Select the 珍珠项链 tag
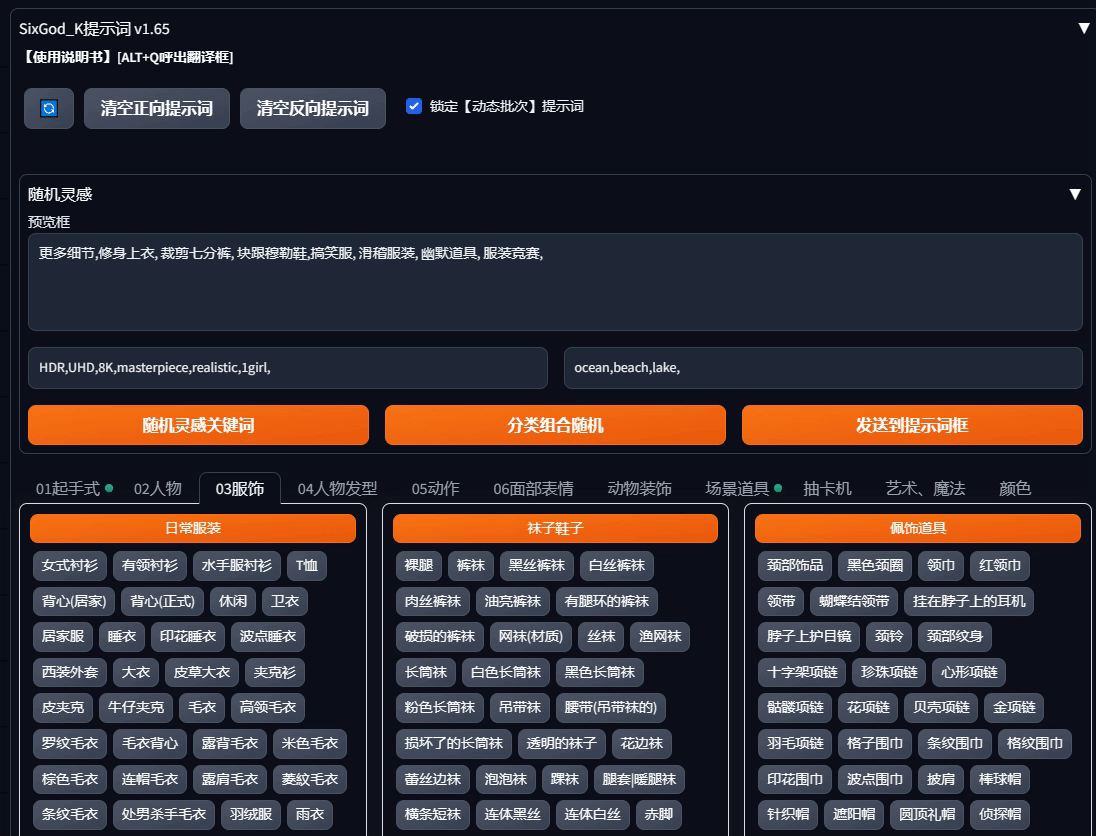The height and width of the screenshot is (836, 1096). pos(888,672)
